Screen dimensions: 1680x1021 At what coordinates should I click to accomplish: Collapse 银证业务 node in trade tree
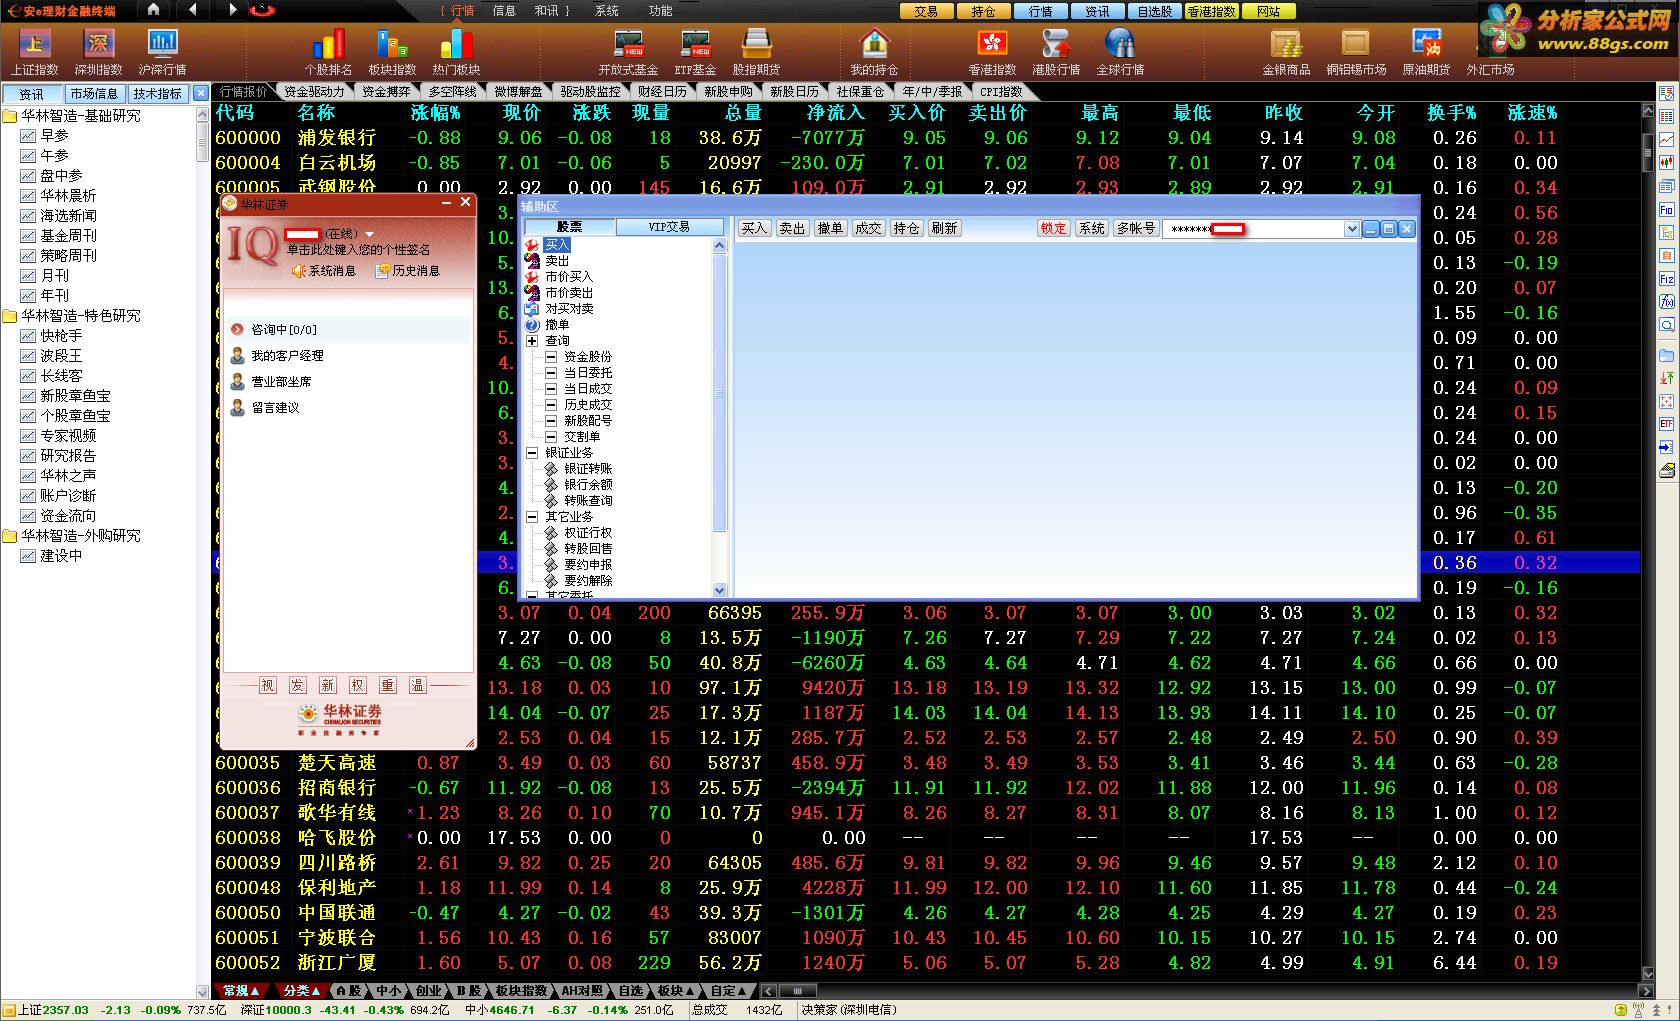pos(532,453)
